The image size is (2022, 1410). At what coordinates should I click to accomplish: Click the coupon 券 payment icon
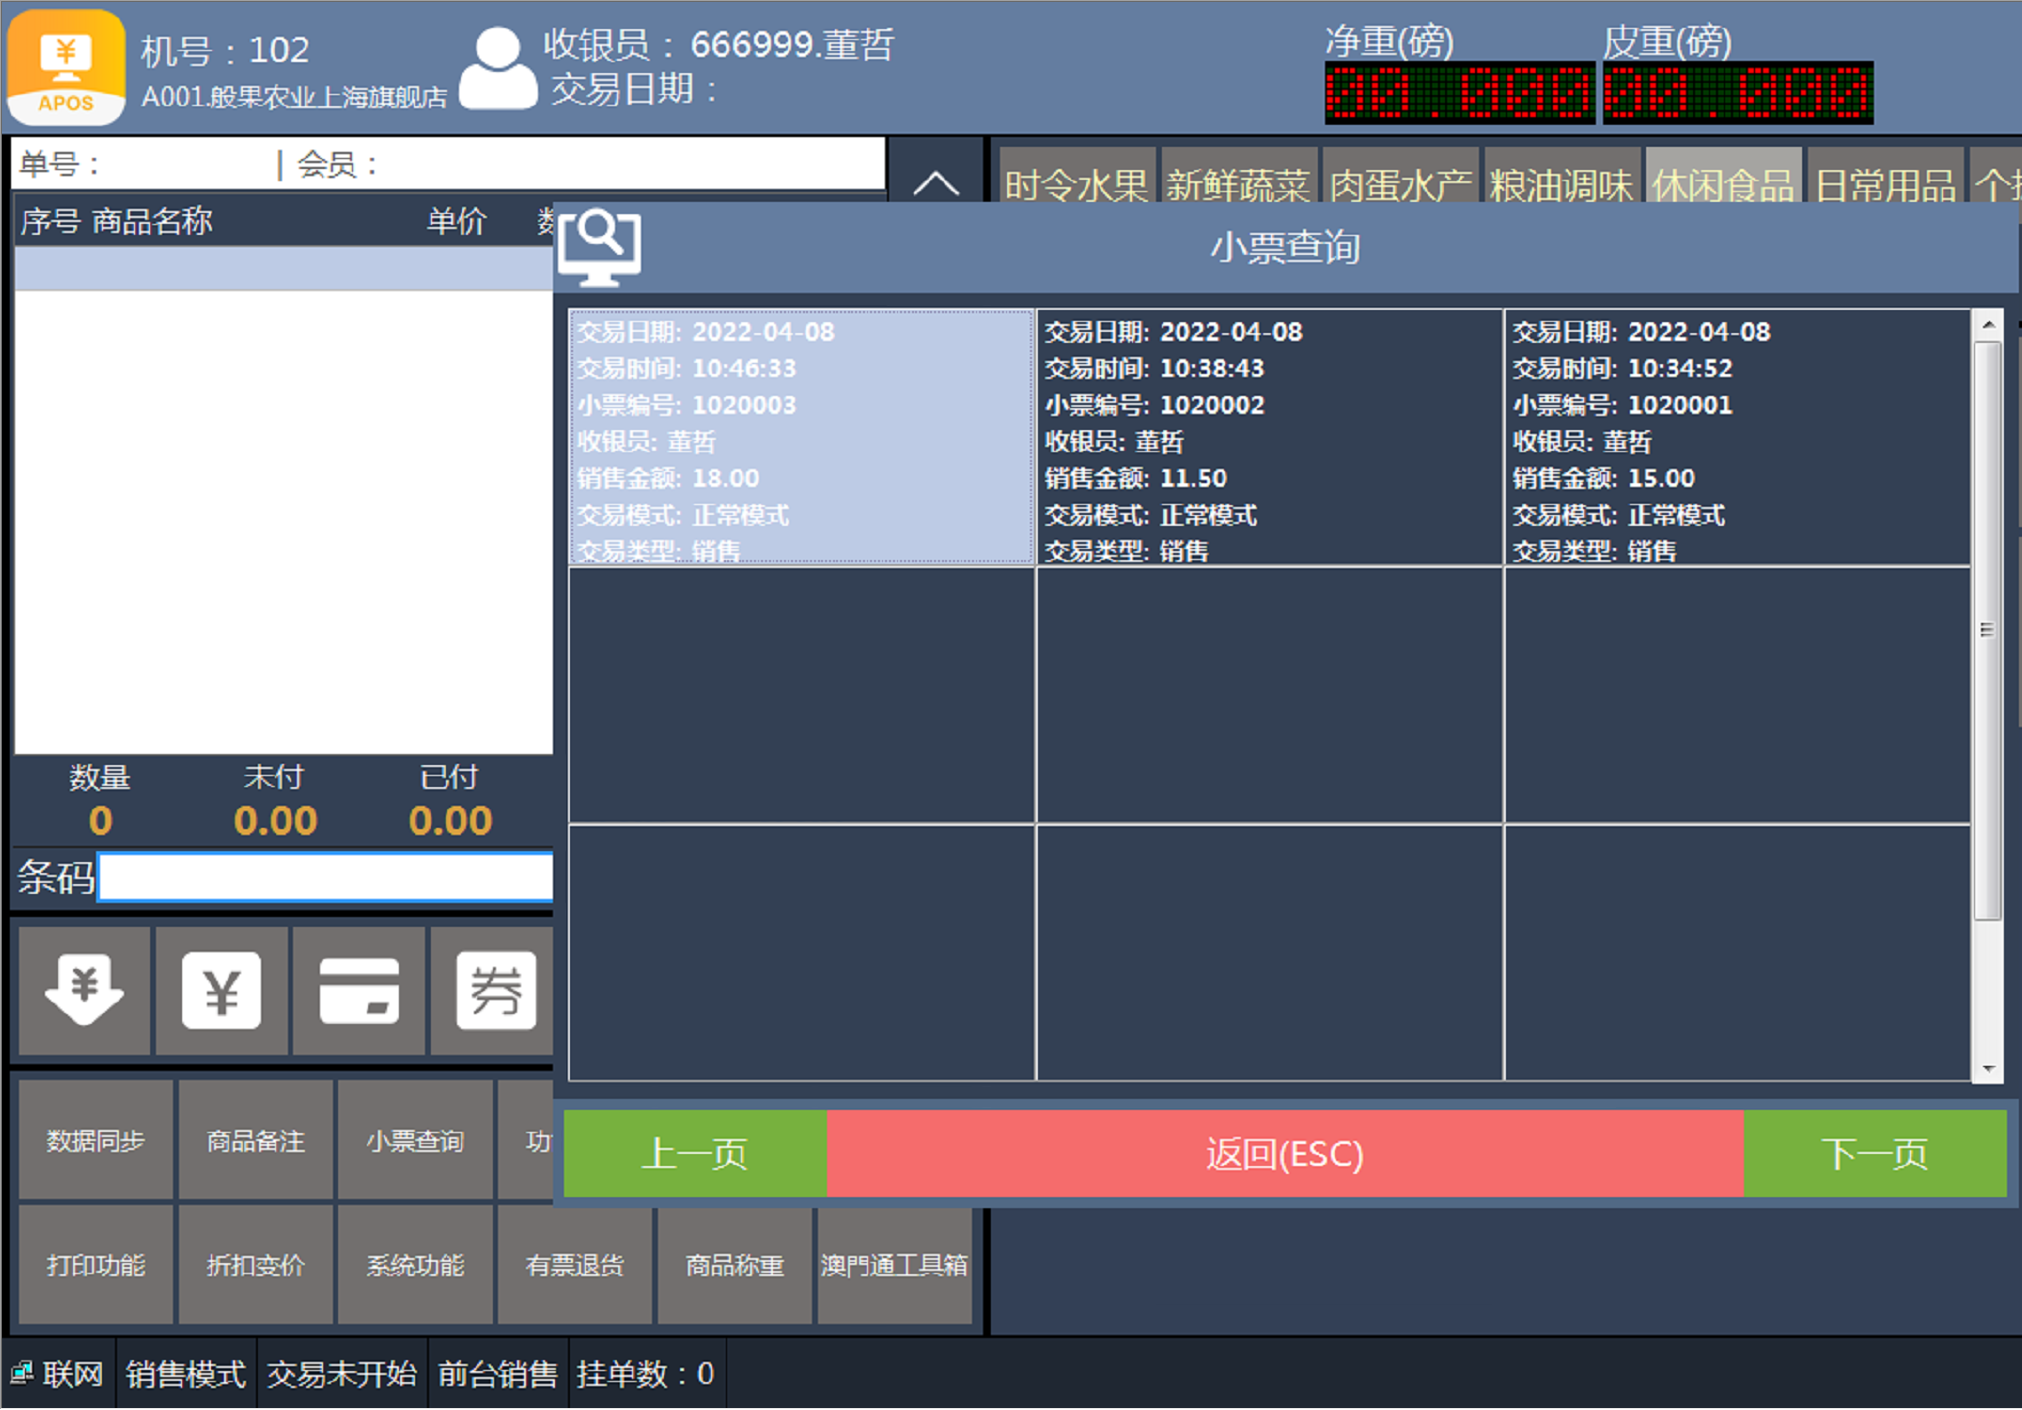tap(495, 990)
